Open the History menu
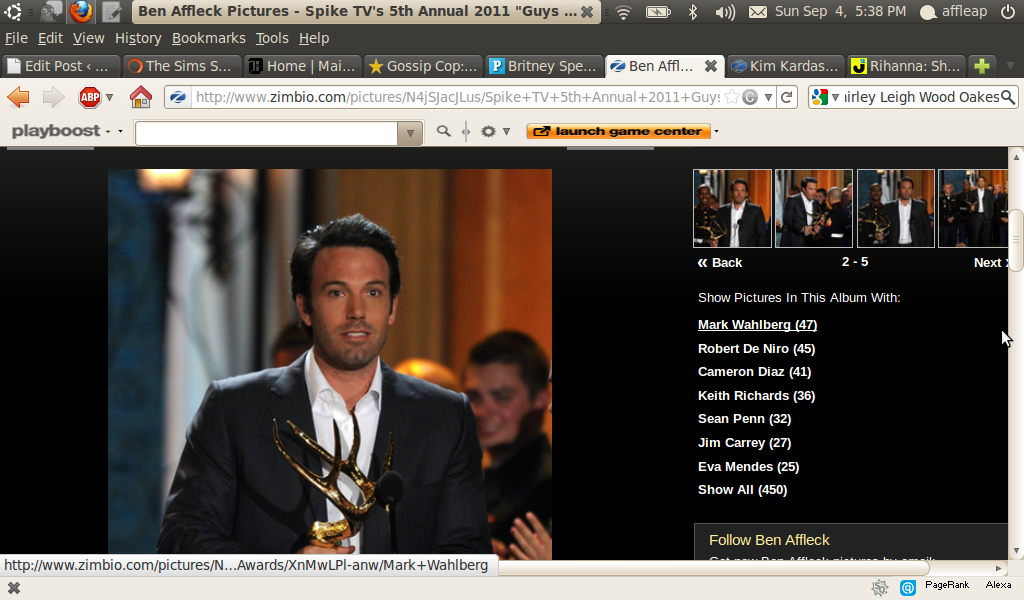The height and width of the screenshot is (600, 1024). [138, 39]
